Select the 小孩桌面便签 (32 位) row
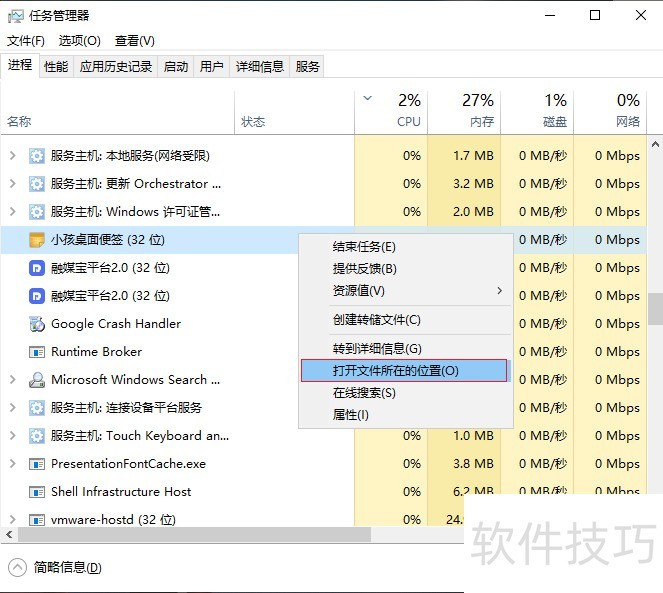This screenshot has width=663, height=593. pos(150,240)
